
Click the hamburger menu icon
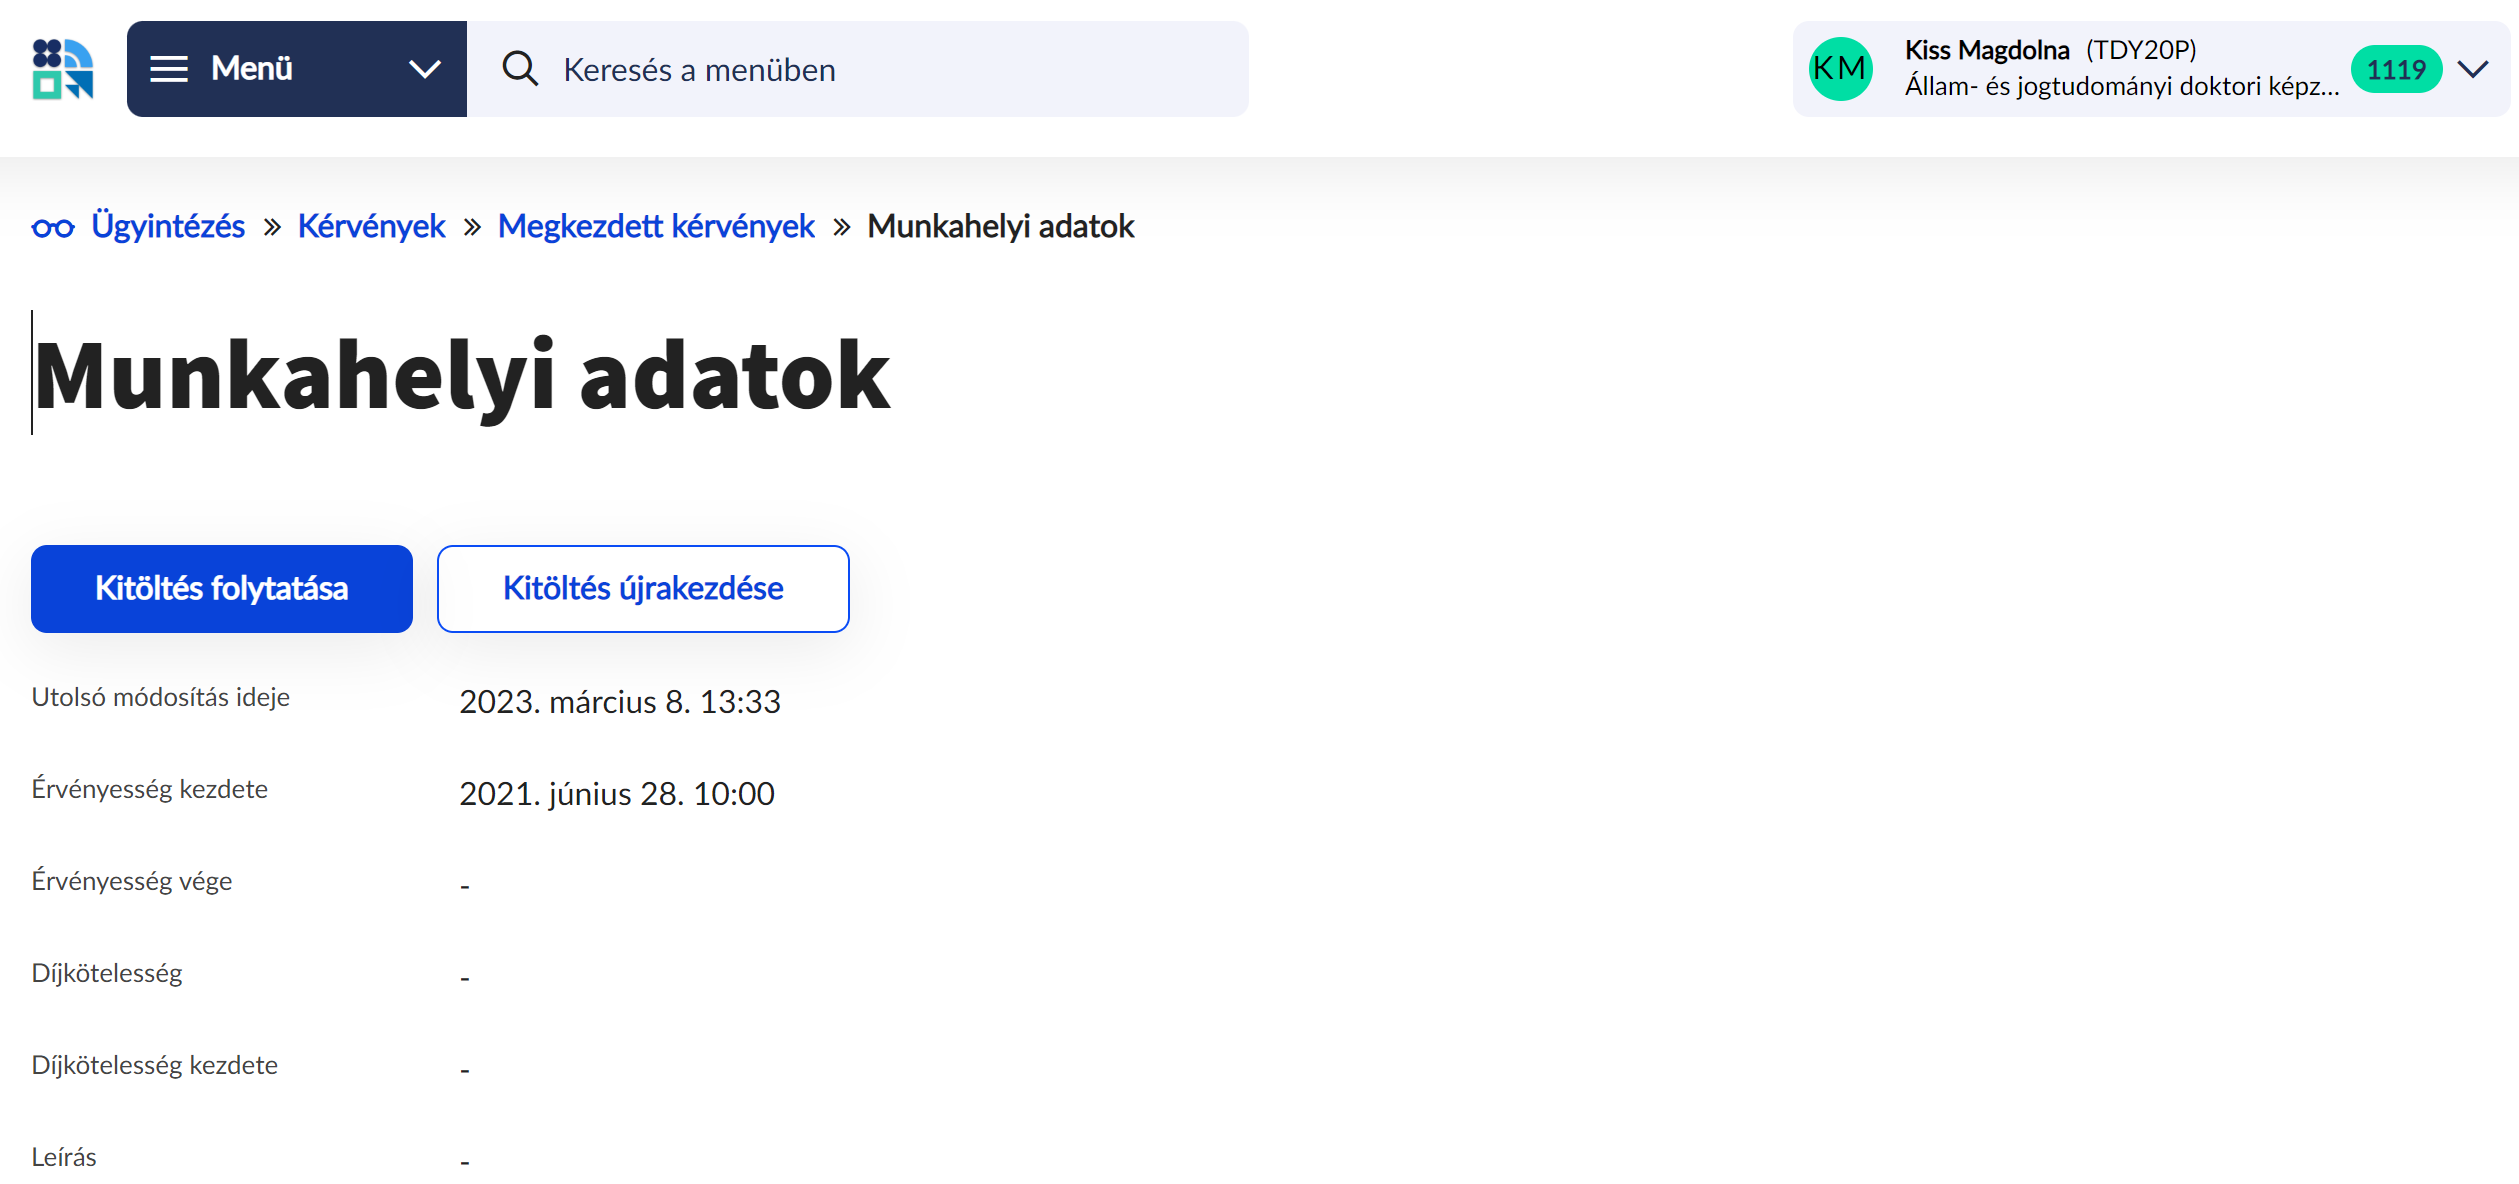click(x=168, y=68)
